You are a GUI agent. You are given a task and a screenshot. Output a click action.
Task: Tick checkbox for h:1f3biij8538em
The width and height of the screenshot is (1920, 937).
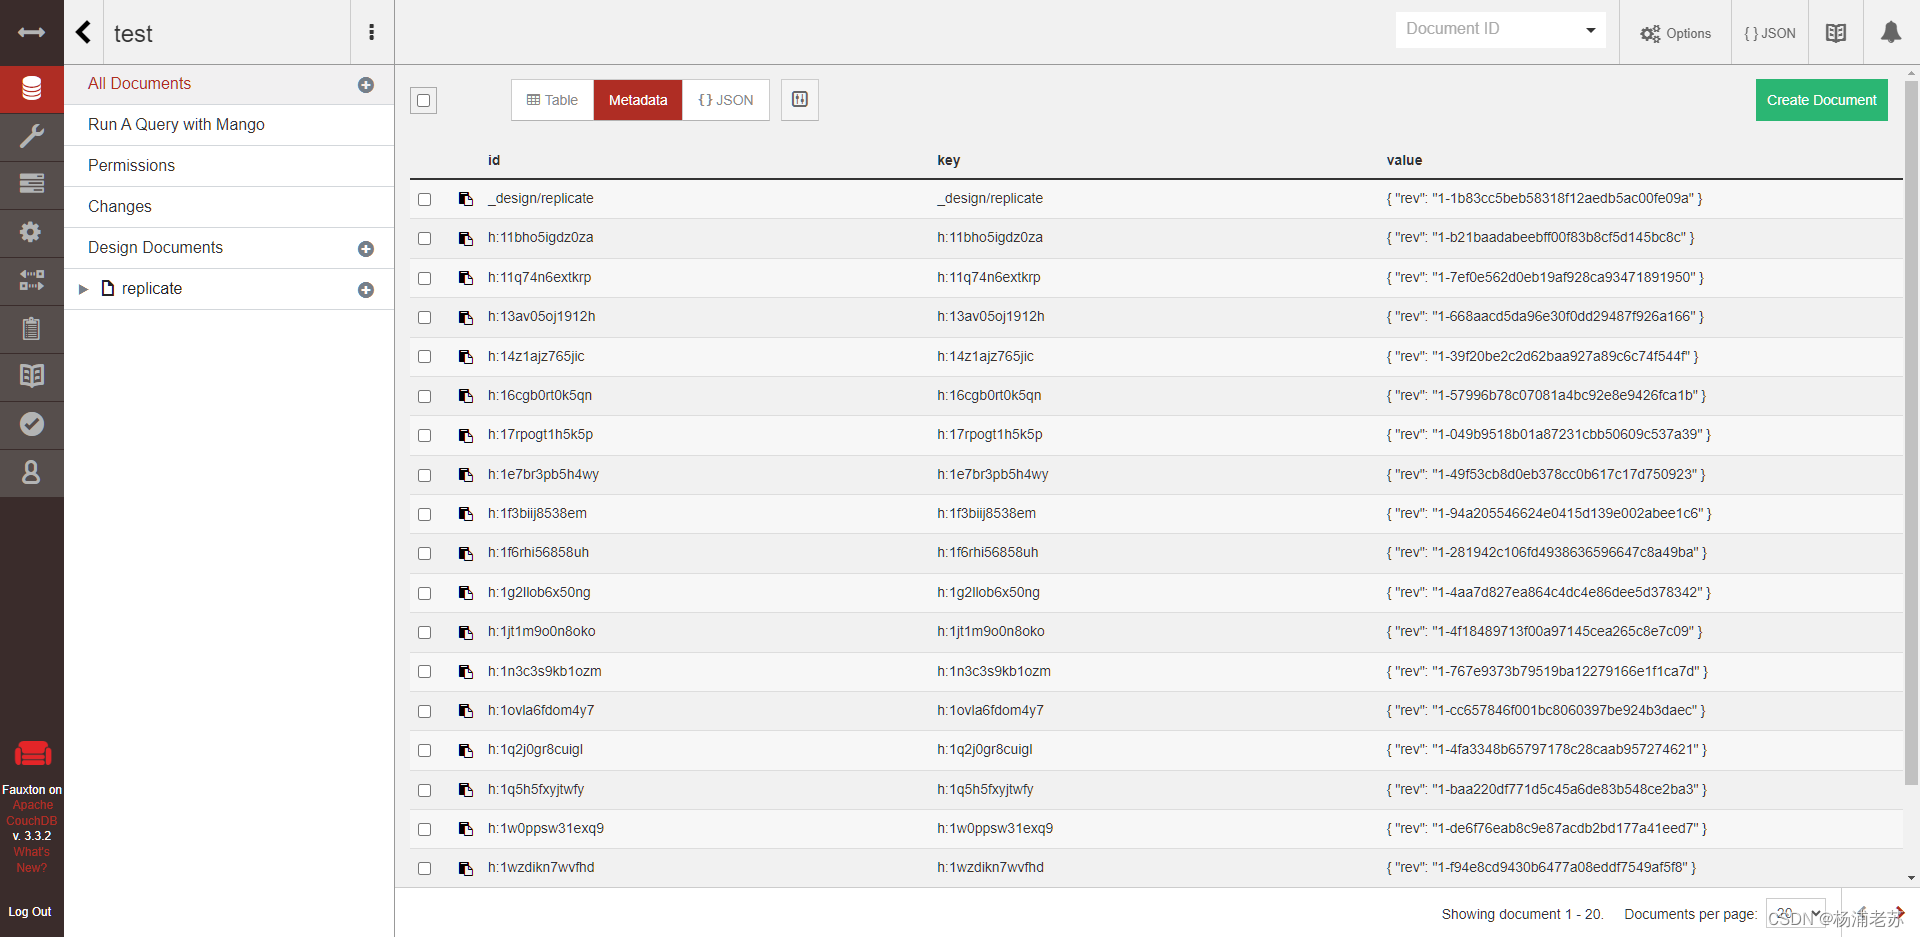pyautogui.click(x=424, y=514)
